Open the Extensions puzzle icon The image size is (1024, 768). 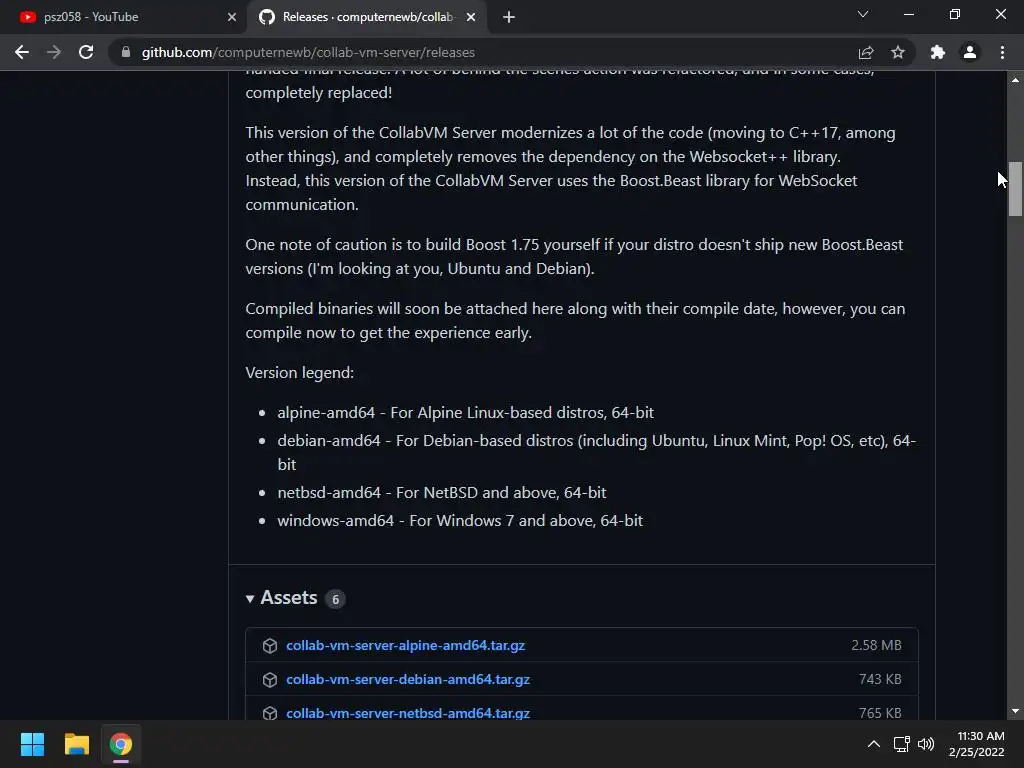point(938,52)
